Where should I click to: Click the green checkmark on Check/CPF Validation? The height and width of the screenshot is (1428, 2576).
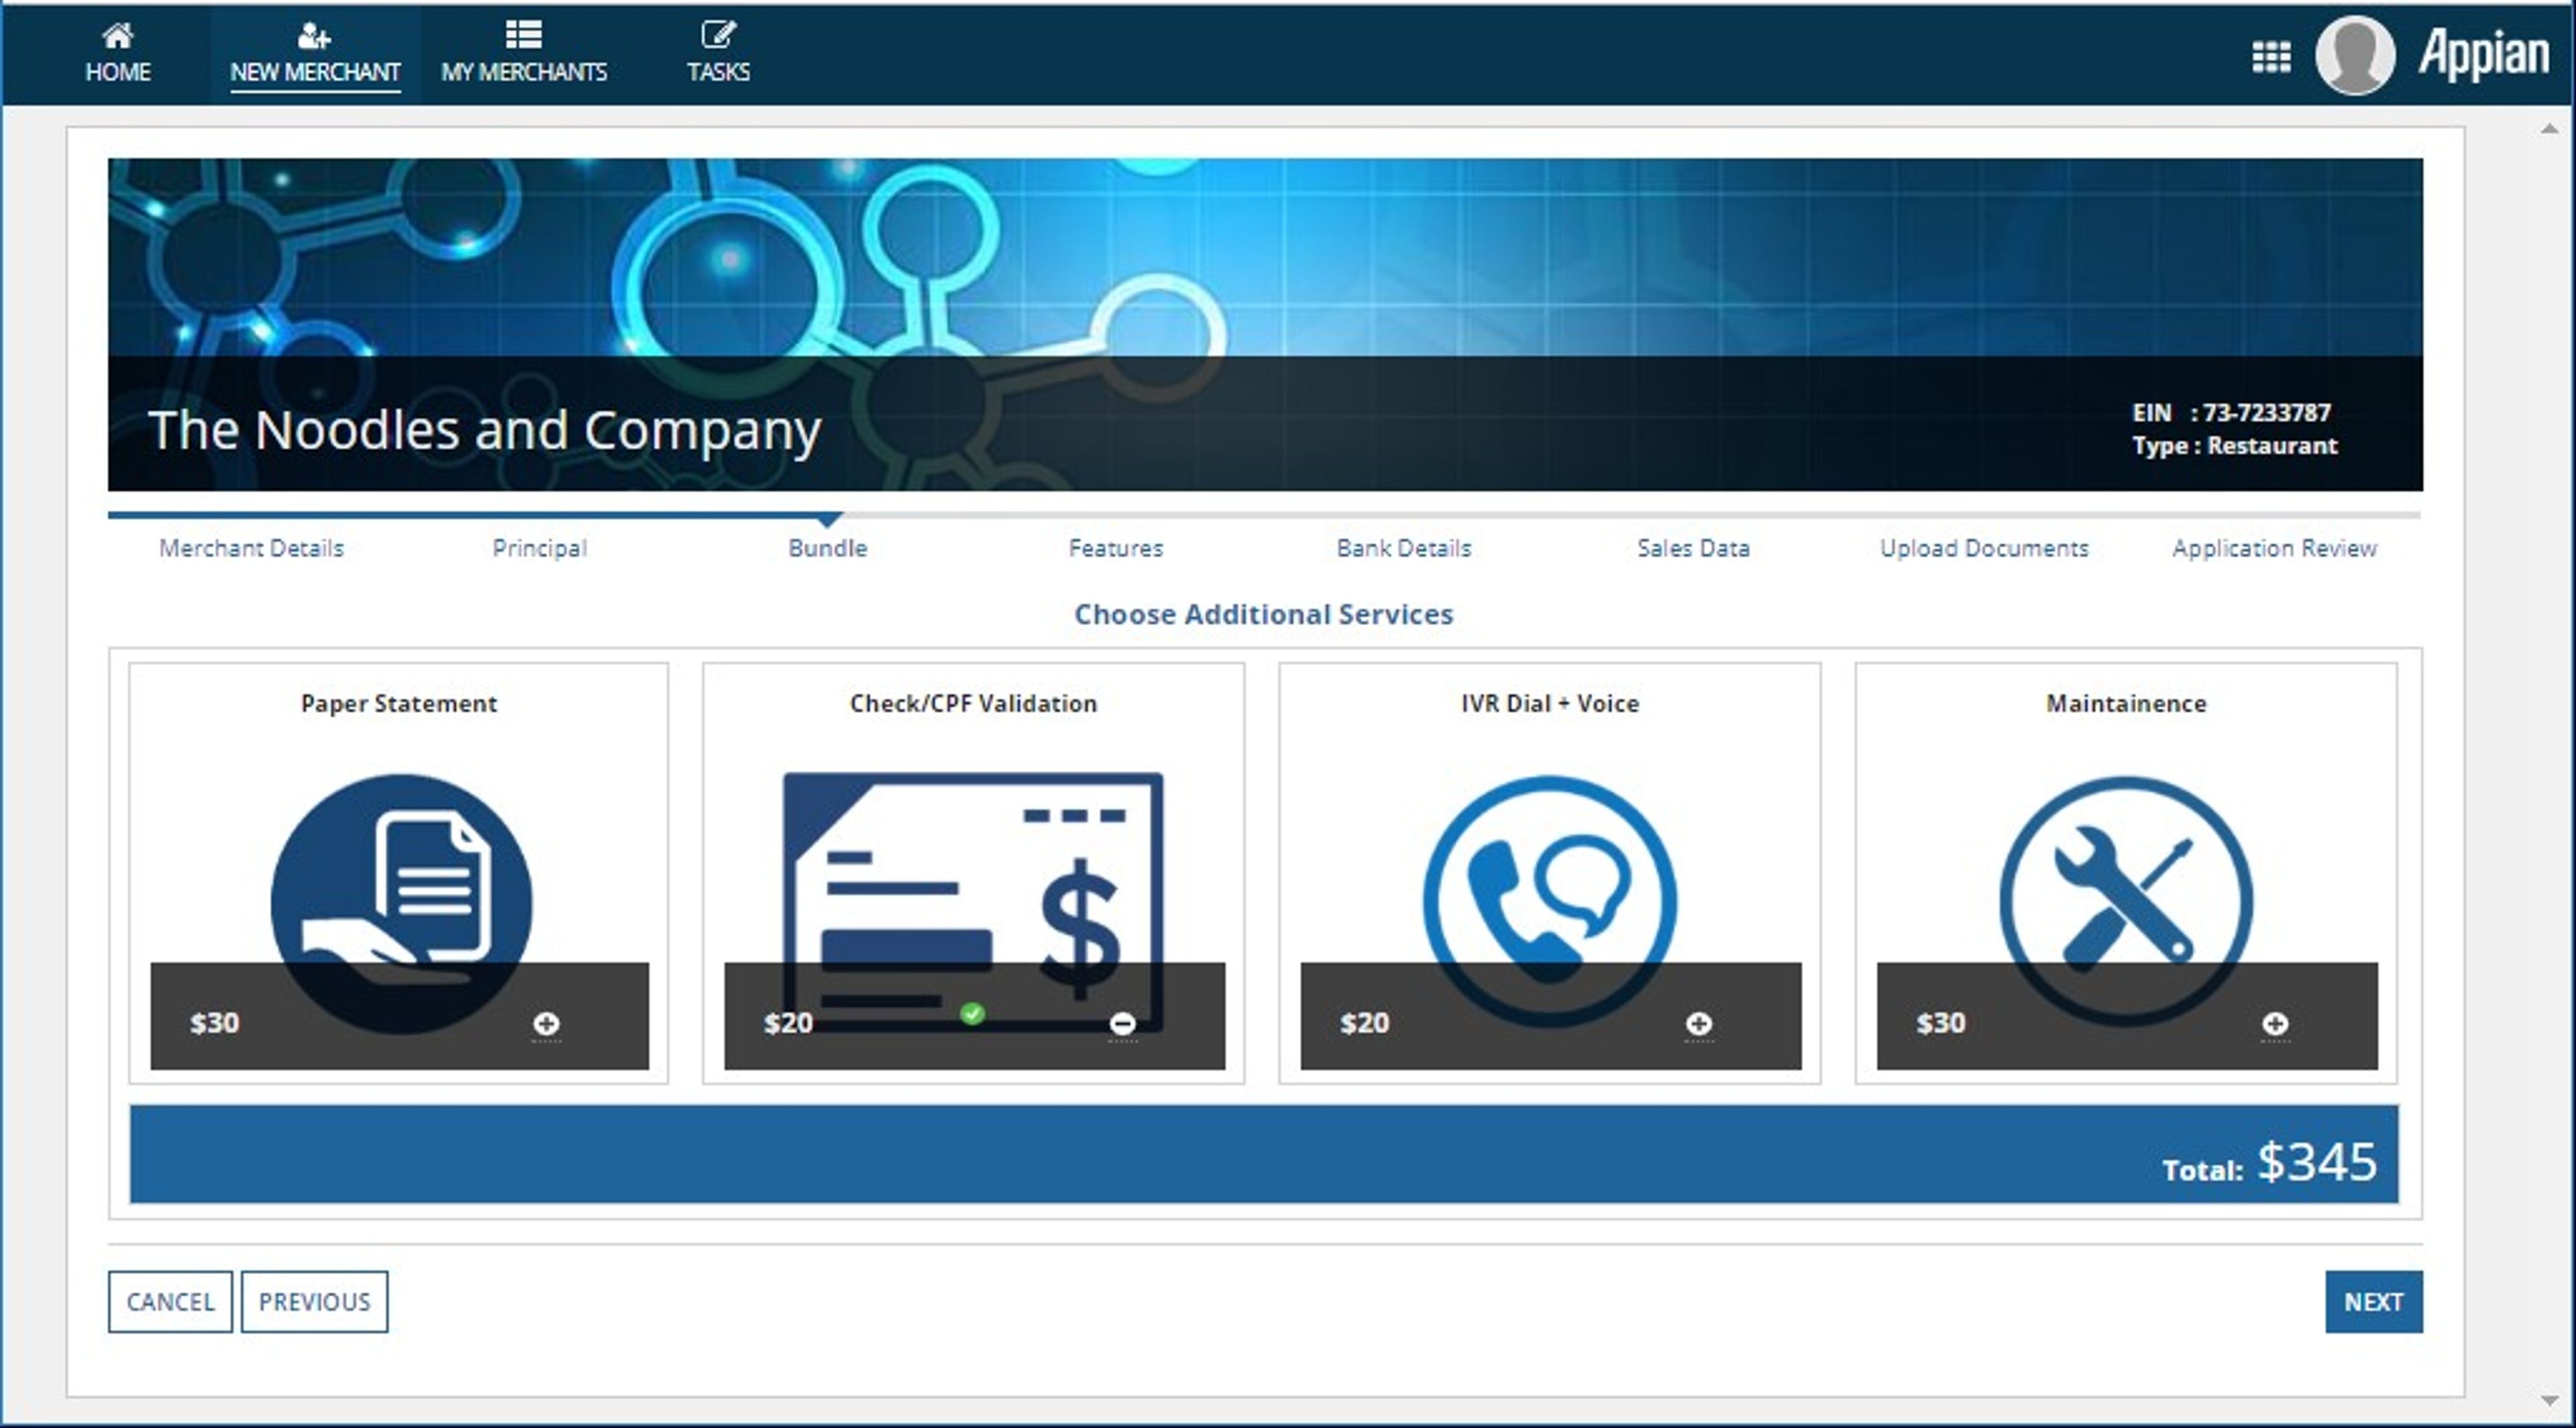[972, 1014]
